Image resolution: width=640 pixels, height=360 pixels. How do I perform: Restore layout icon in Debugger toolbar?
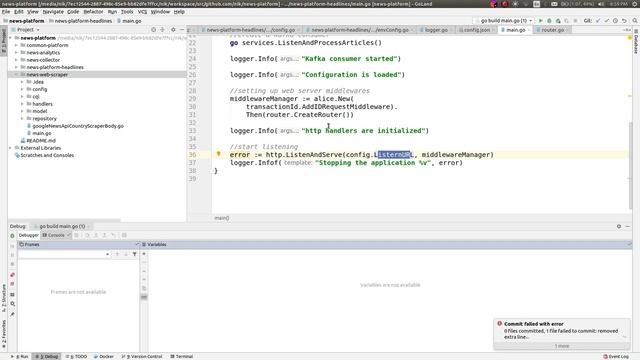coord(124,235)
